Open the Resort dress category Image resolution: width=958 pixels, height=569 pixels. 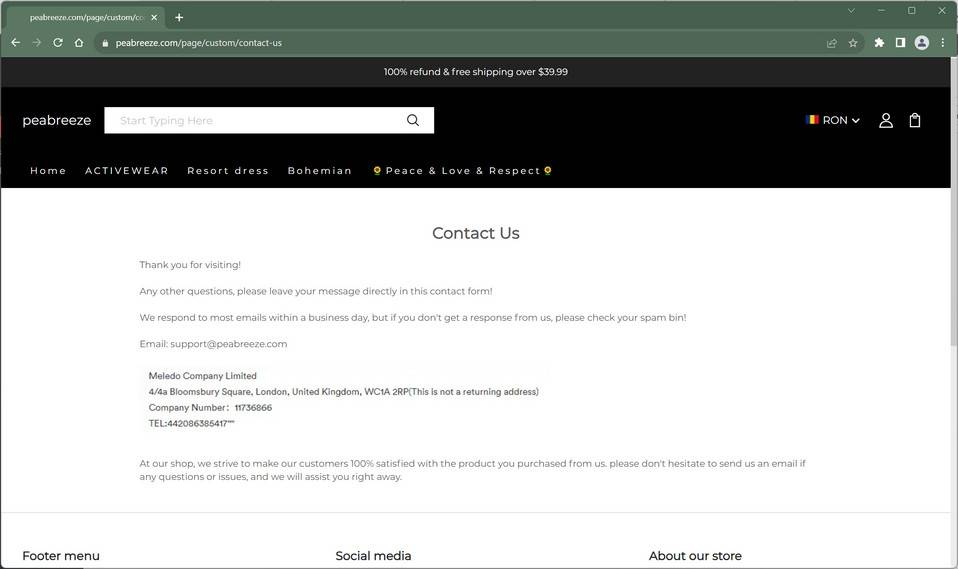[x=228, y=171]
